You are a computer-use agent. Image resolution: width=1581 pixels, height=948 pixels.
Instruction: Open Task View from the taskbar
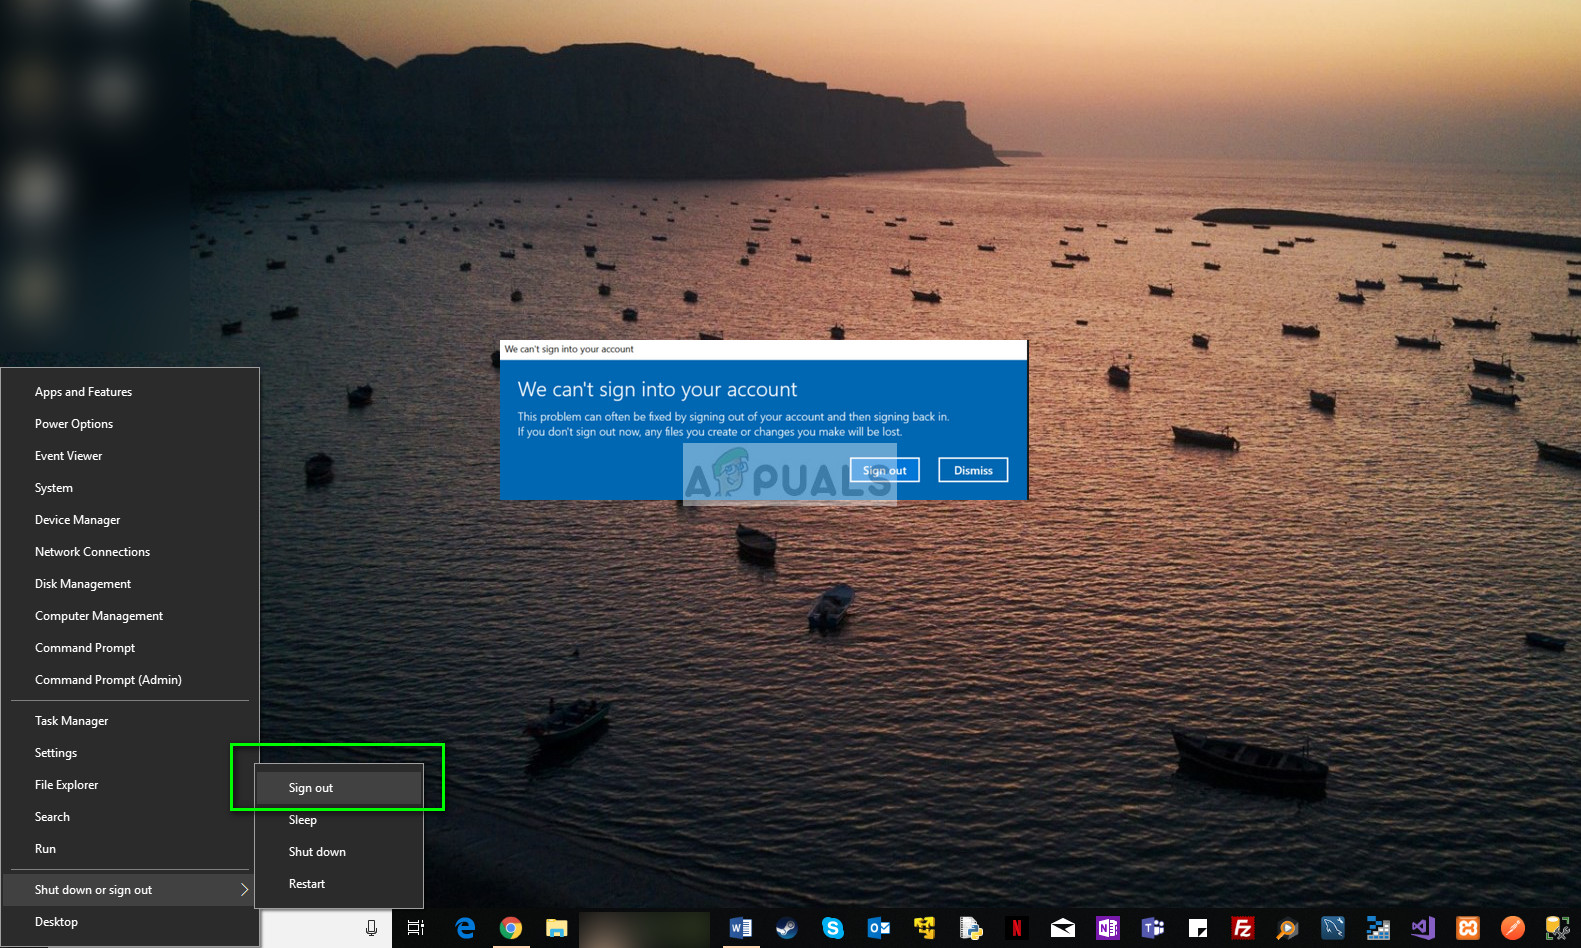(x=416, y=929)
